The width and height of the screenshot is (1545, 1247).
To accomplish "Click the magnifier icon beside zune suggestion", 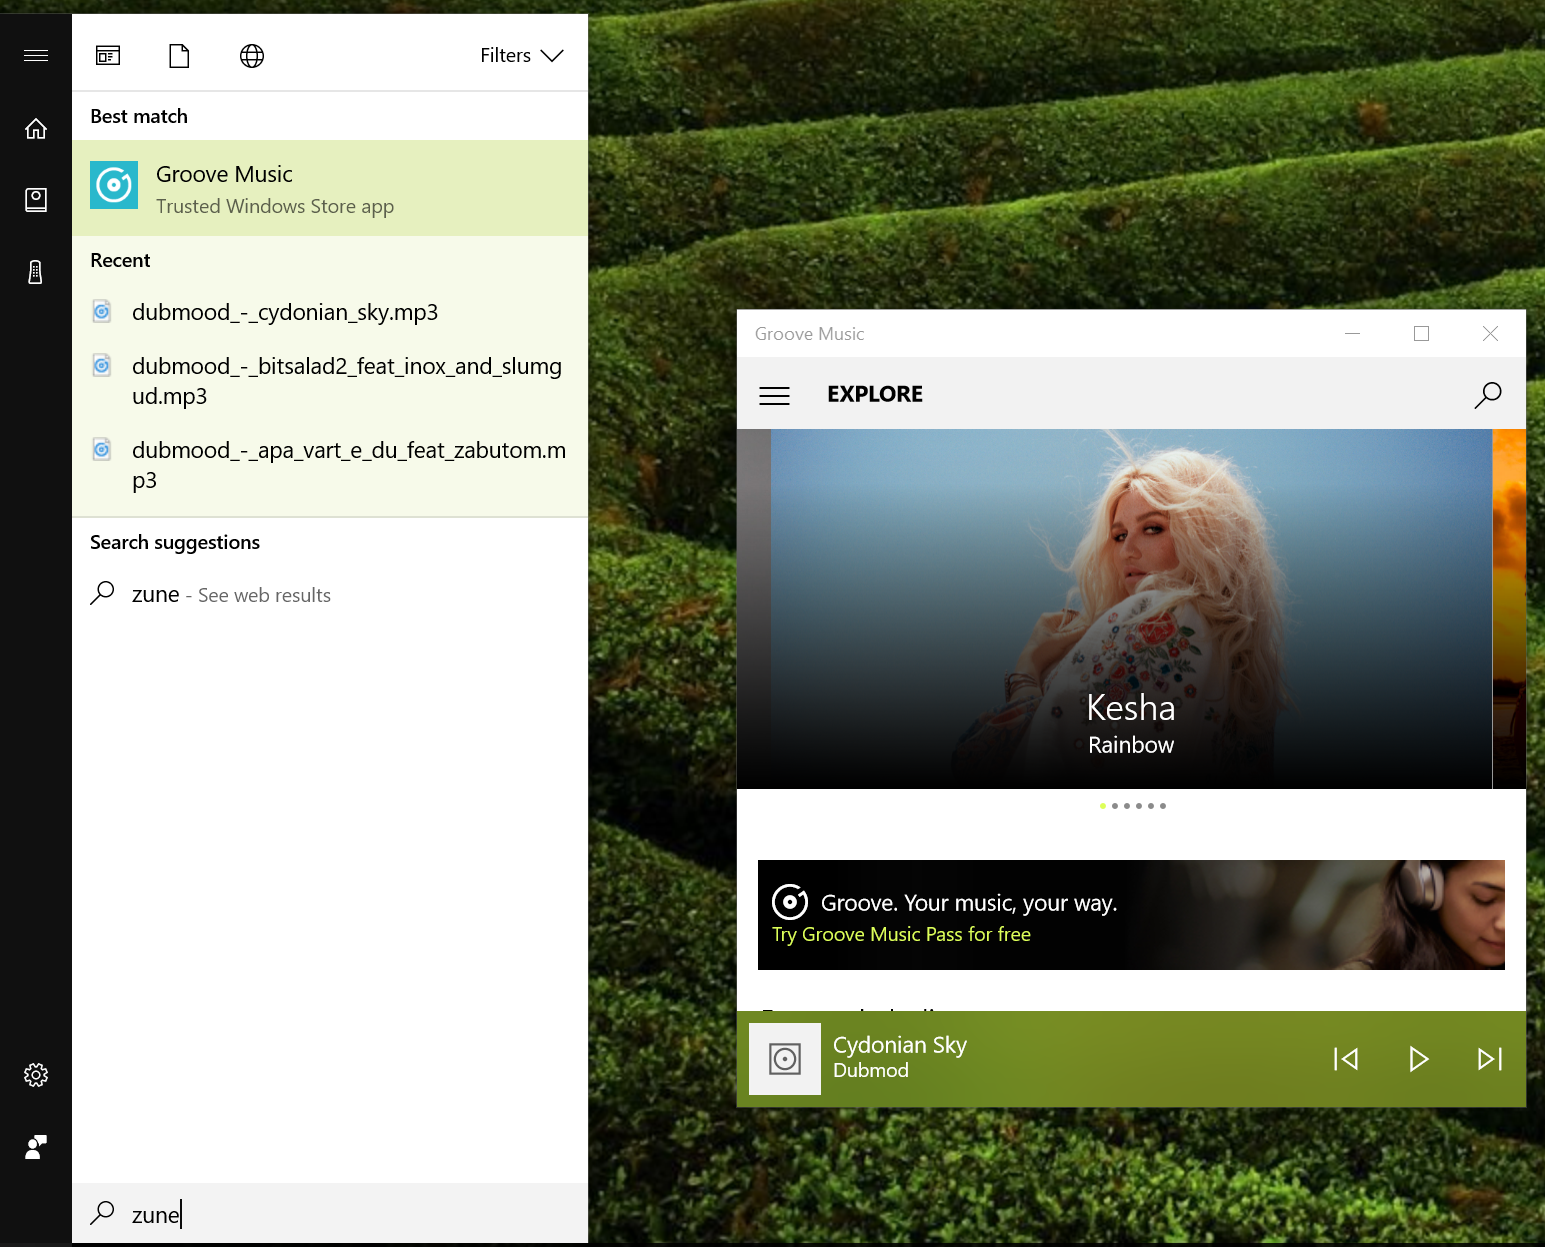I will point(102,594).
